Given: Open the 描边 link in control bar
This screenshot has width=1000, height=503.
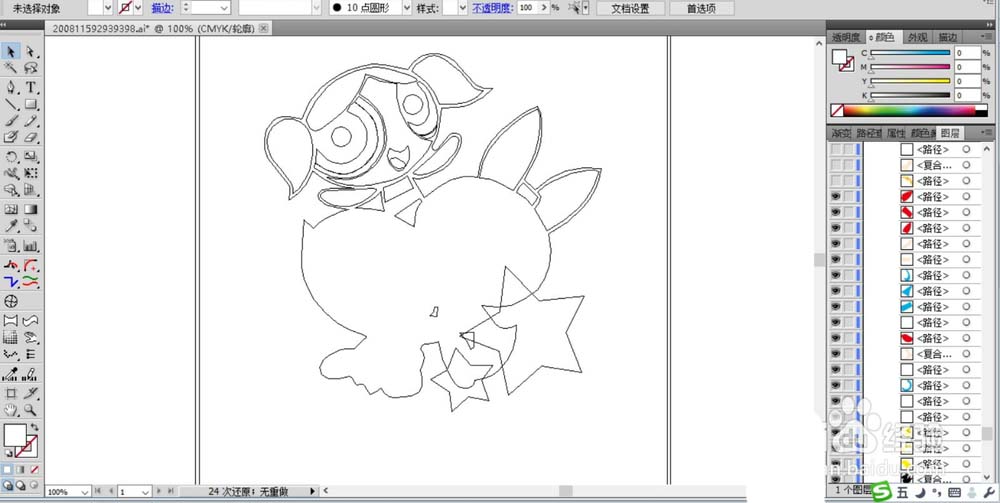Looking at the screenshot, I should point(161,8).
